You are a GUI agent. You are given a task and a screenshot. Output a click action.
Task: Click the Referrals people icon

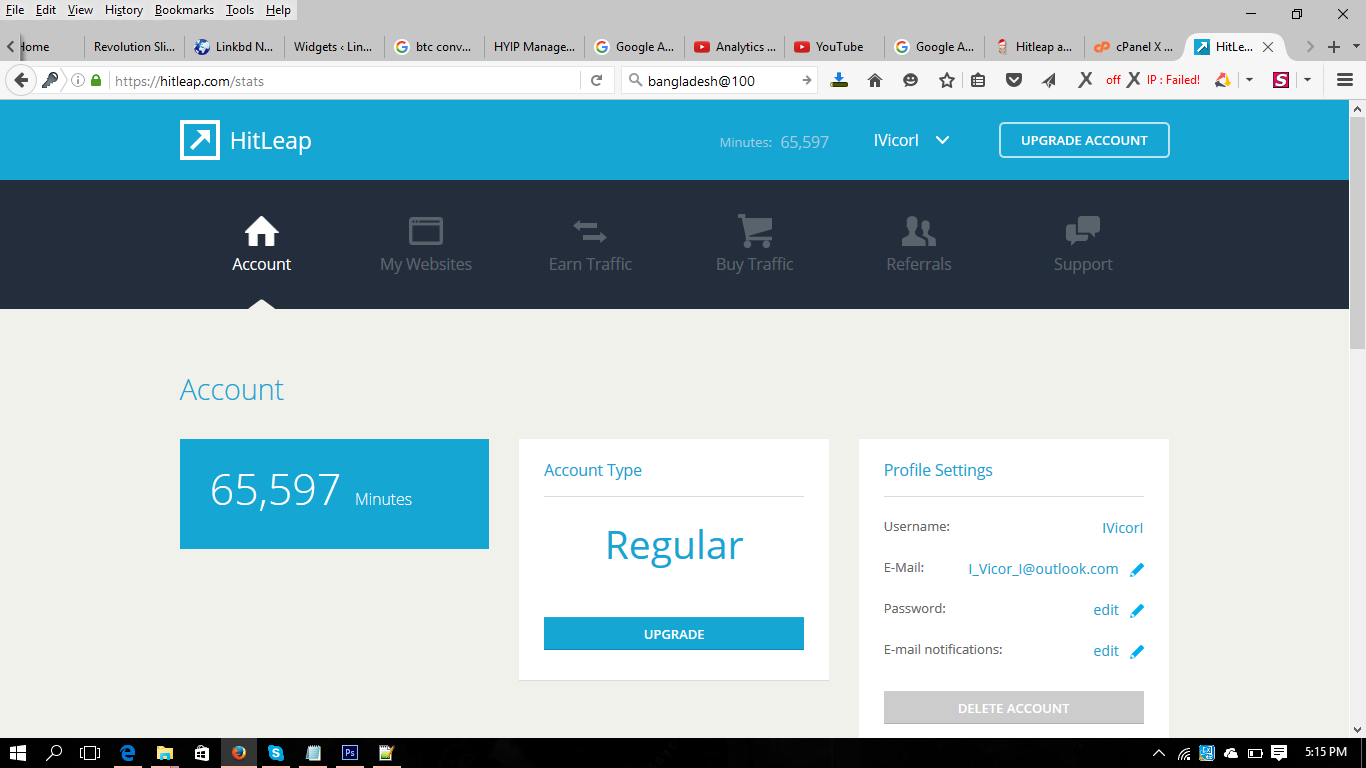point(919,231)
